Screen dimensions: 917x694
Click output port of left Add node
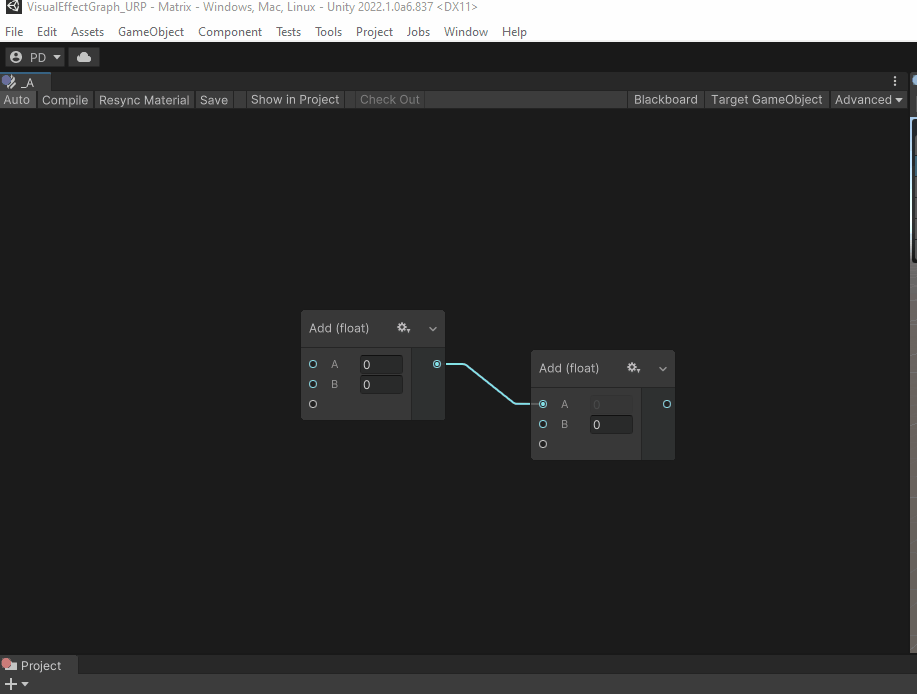[437, 364]
